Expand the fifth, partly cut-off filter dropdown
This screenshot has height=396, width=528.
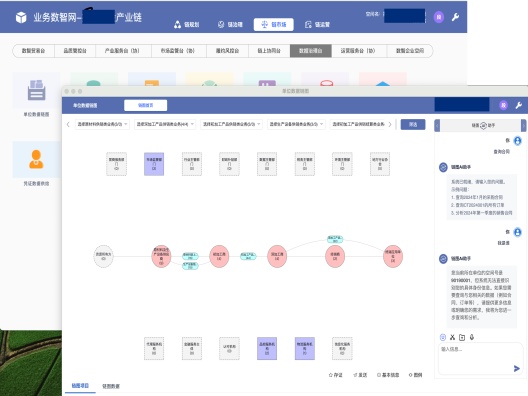point(358,124)
